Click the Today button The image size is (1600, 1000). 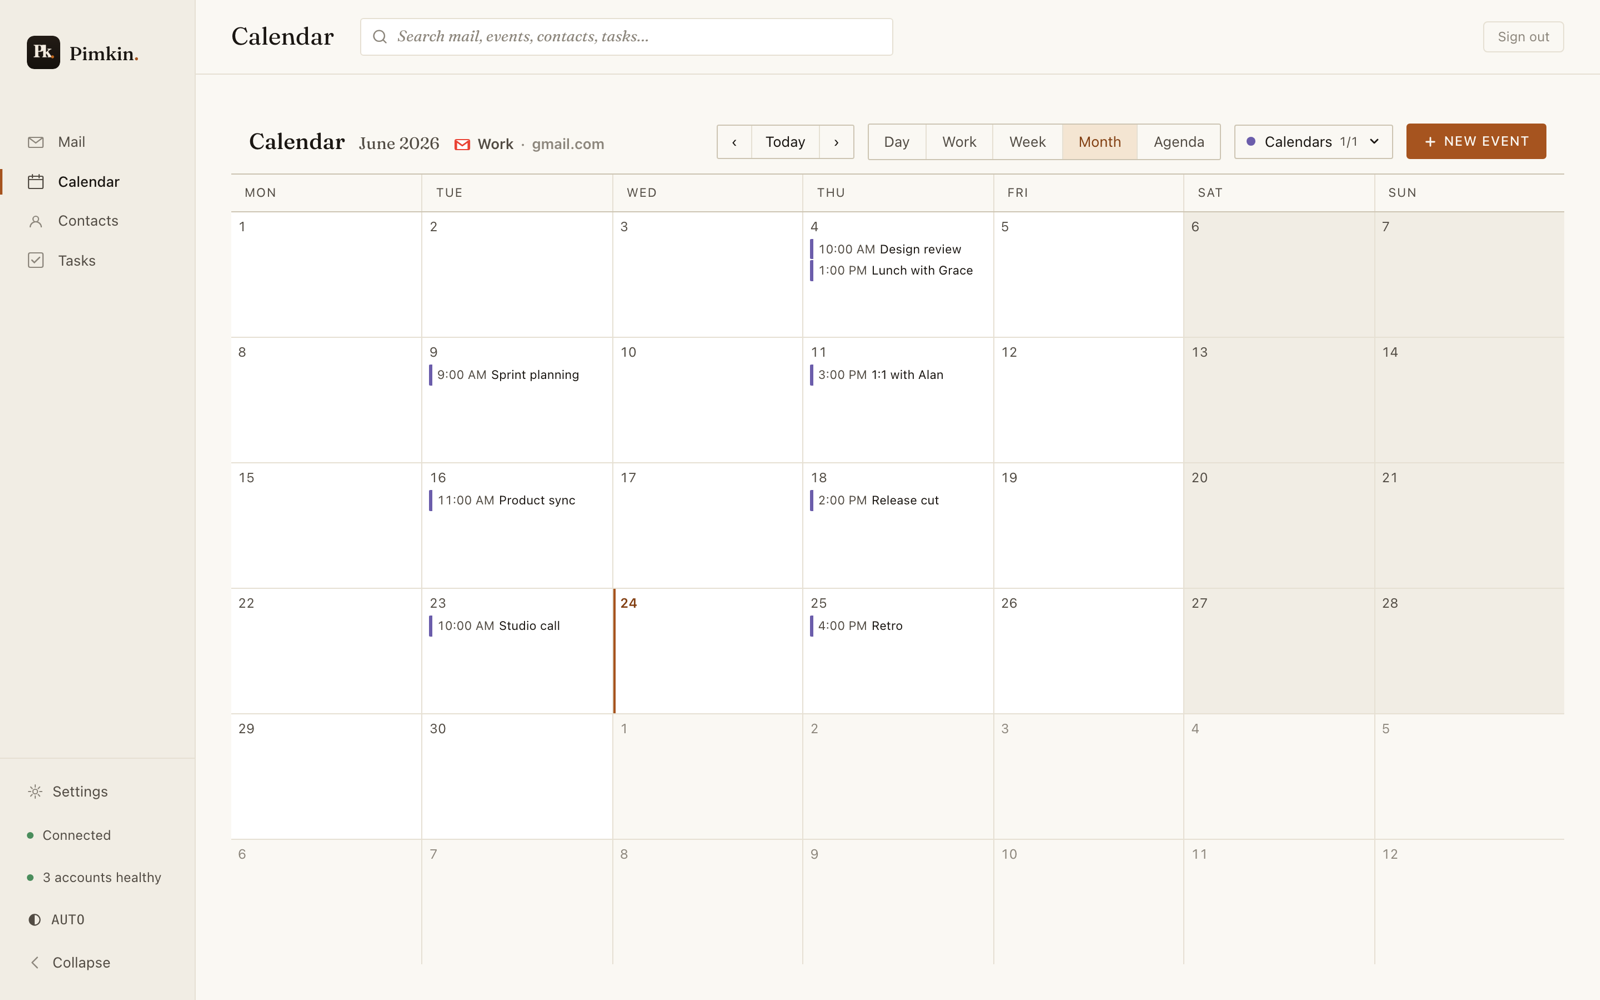click(785, 142)
